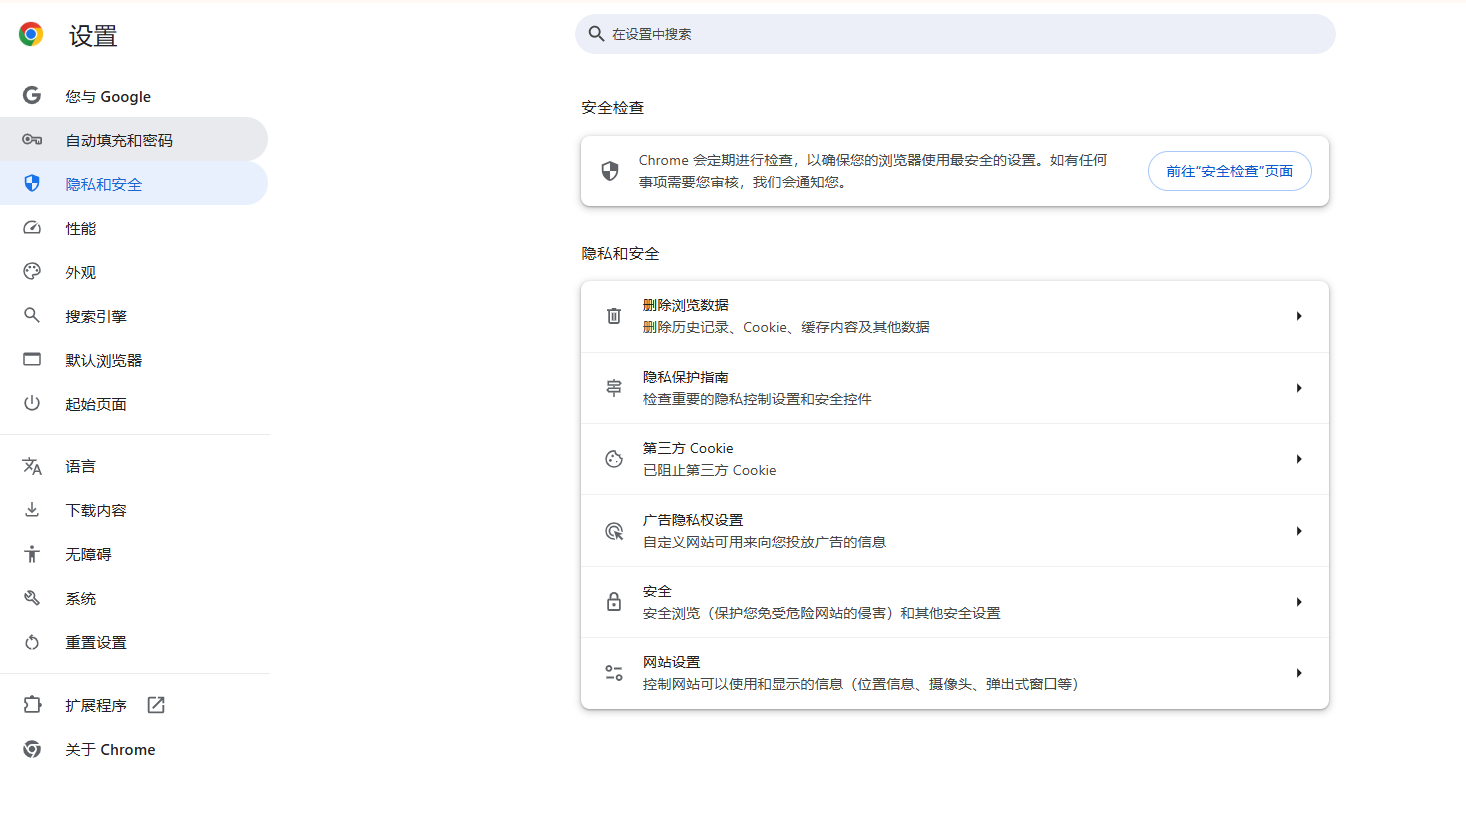Click the browser window icon for 默认浏览器
The width and height of the screenshot is (1466, 823).
[x=32, y=359]
